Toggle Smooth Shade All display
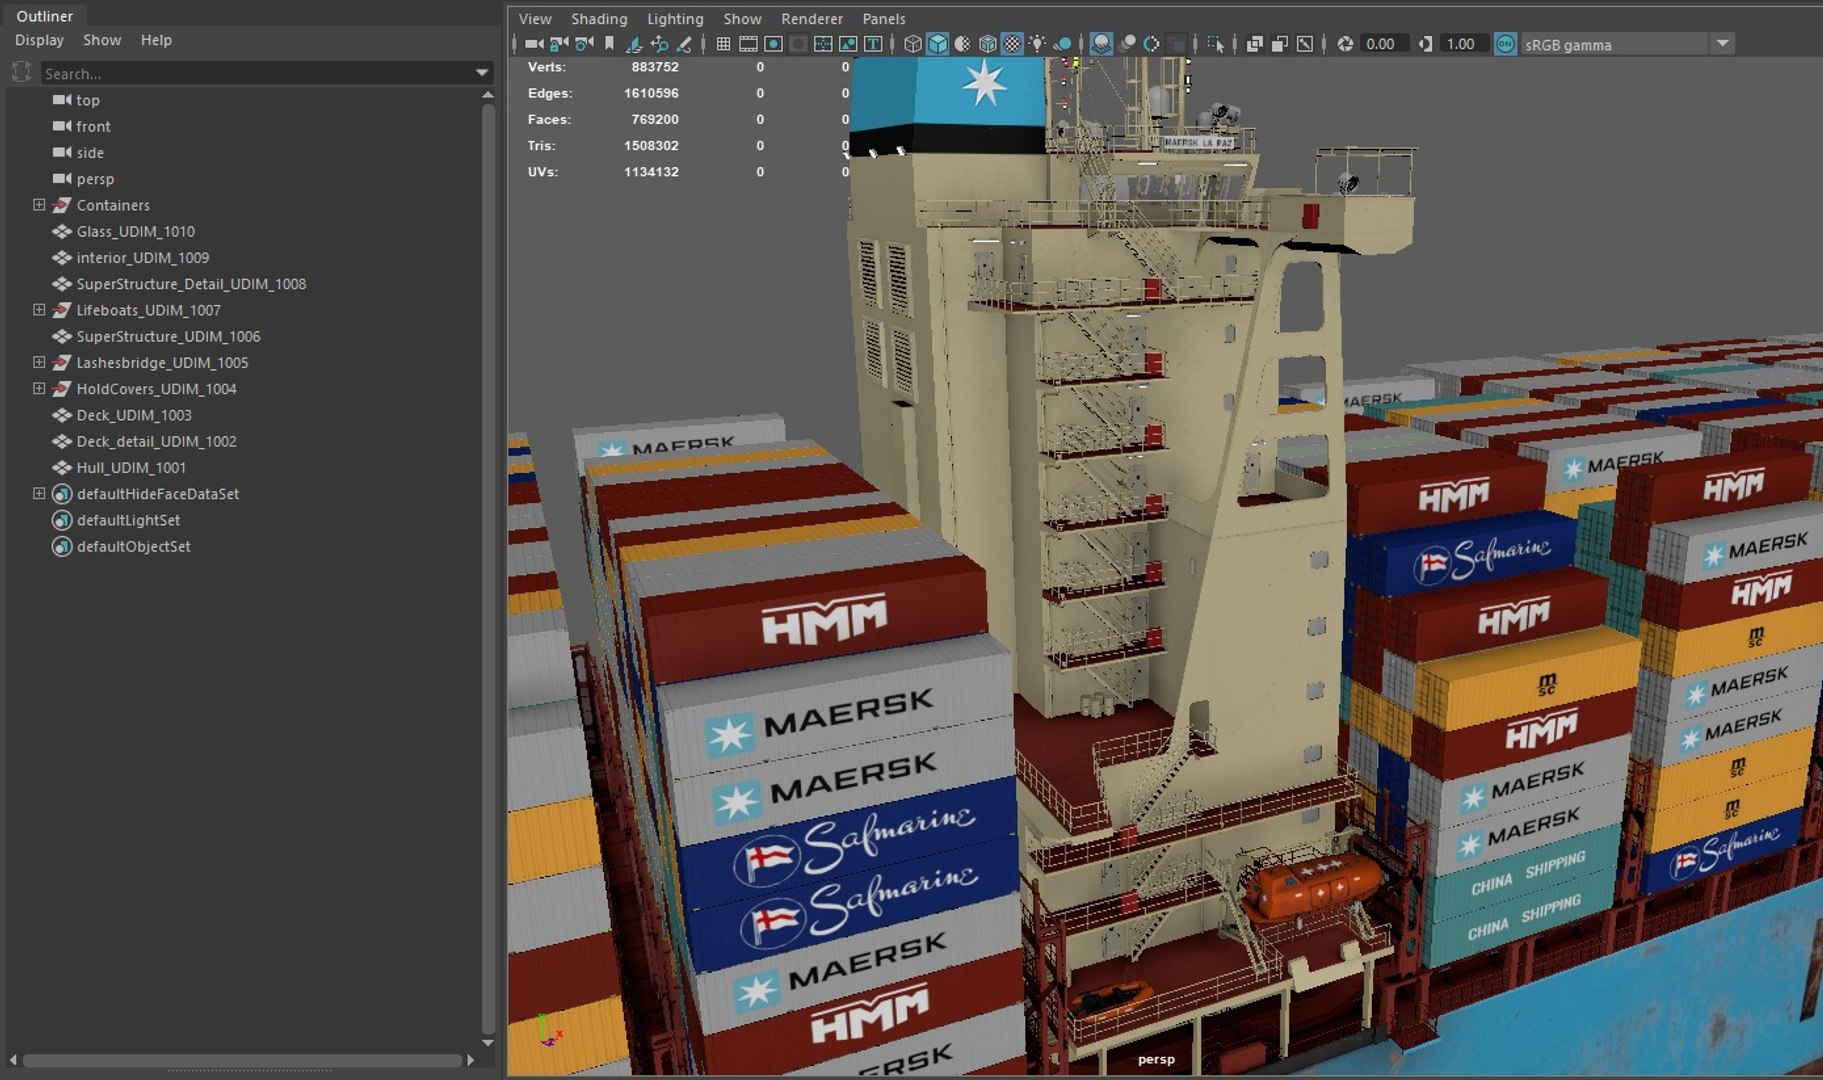 tap(938, 44)
